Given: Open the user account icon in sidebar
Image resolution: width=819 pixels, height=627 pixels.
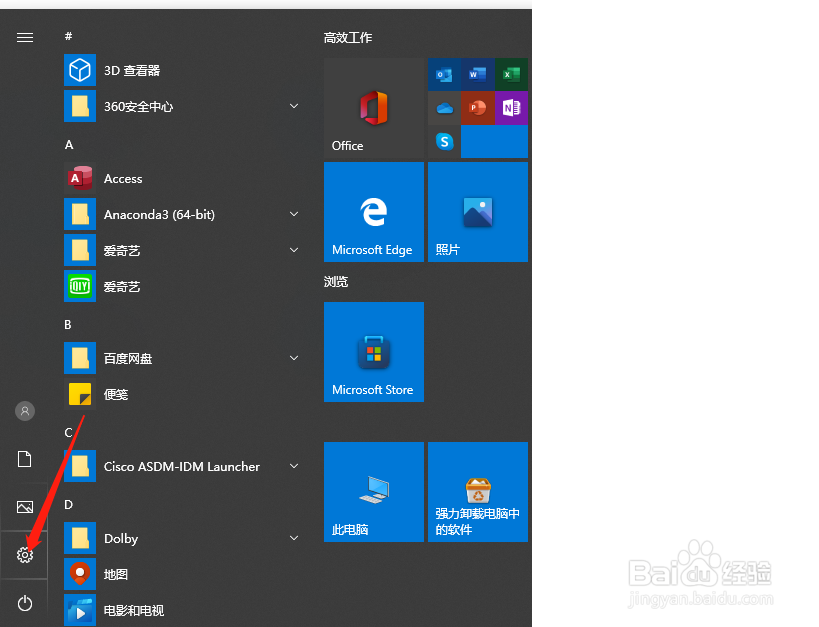Looking at the screenshot, I should coord(25,411).
